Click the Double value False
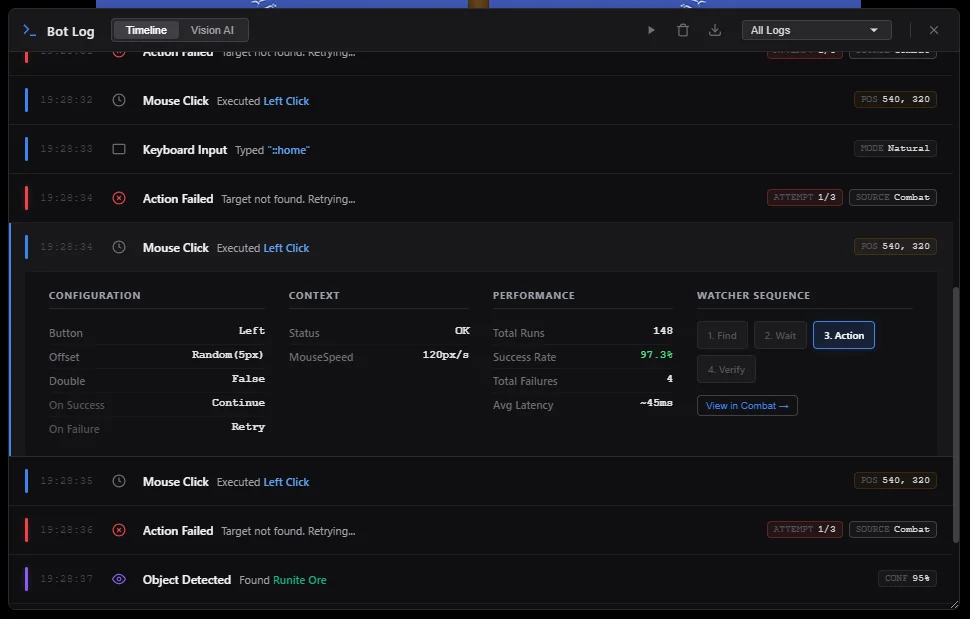The height and width of the screenshot is (619, 970). (x=248, y=379)
